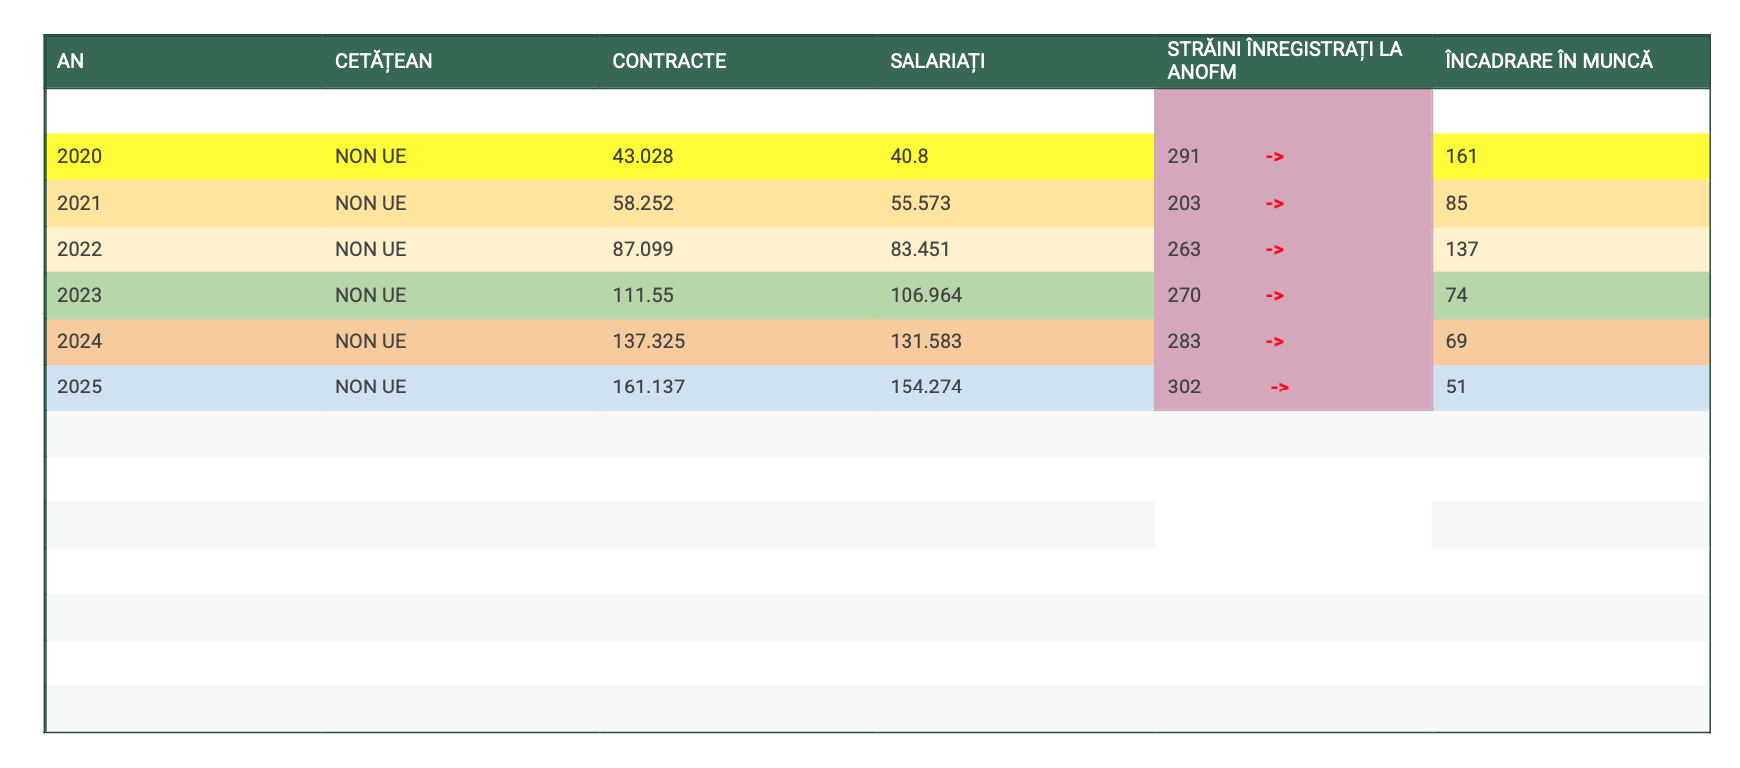
Task: Click the 2025 year cell
Action: coord(80,388)
